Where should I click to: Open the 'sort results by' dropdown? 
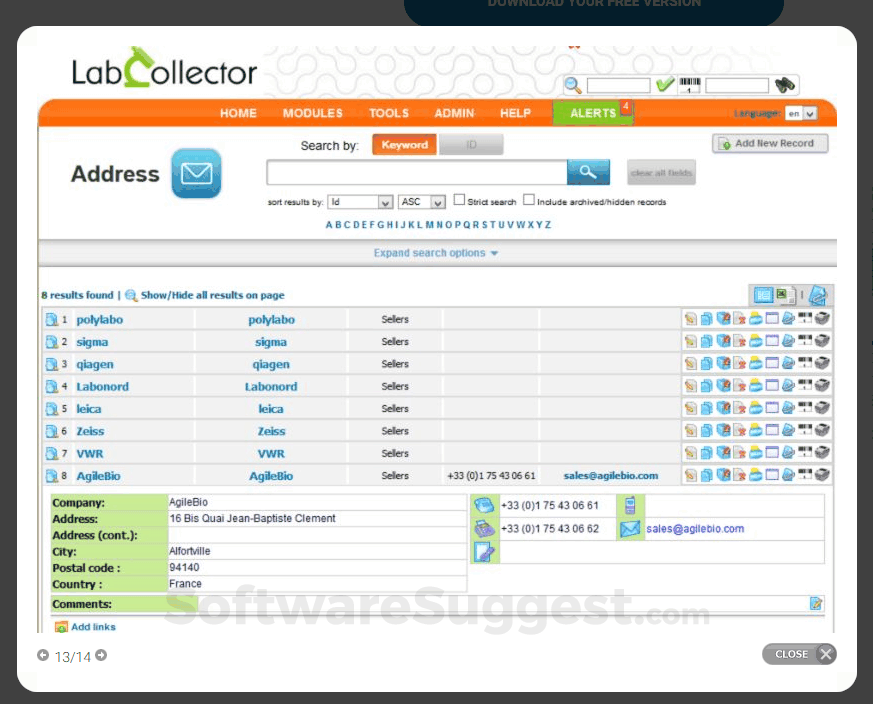(360, 200)
